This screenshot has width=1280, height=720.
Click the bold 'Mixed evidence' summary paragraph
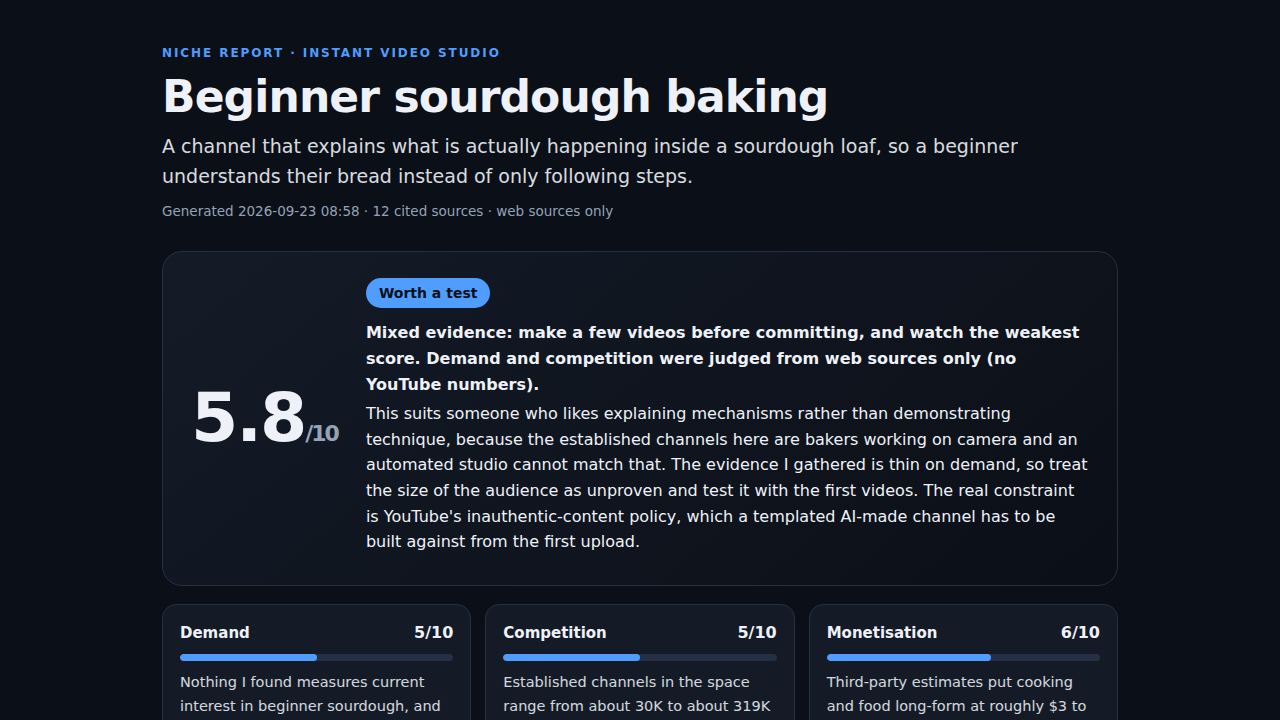click(x=722, y=358)
